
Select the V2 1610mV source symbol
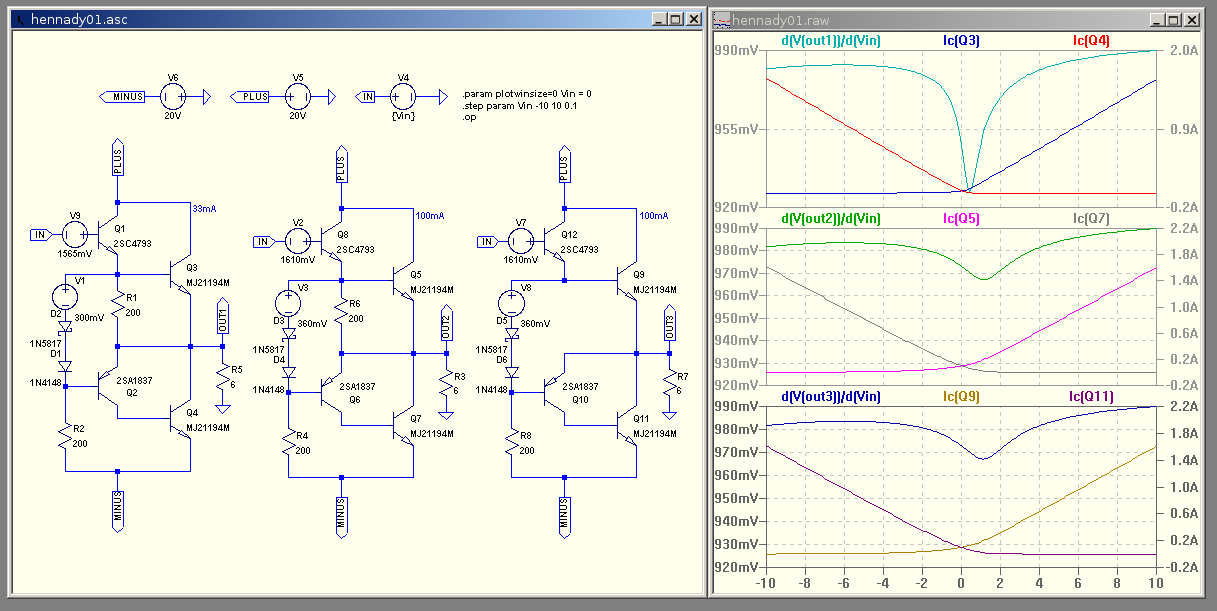pos(298,241)
